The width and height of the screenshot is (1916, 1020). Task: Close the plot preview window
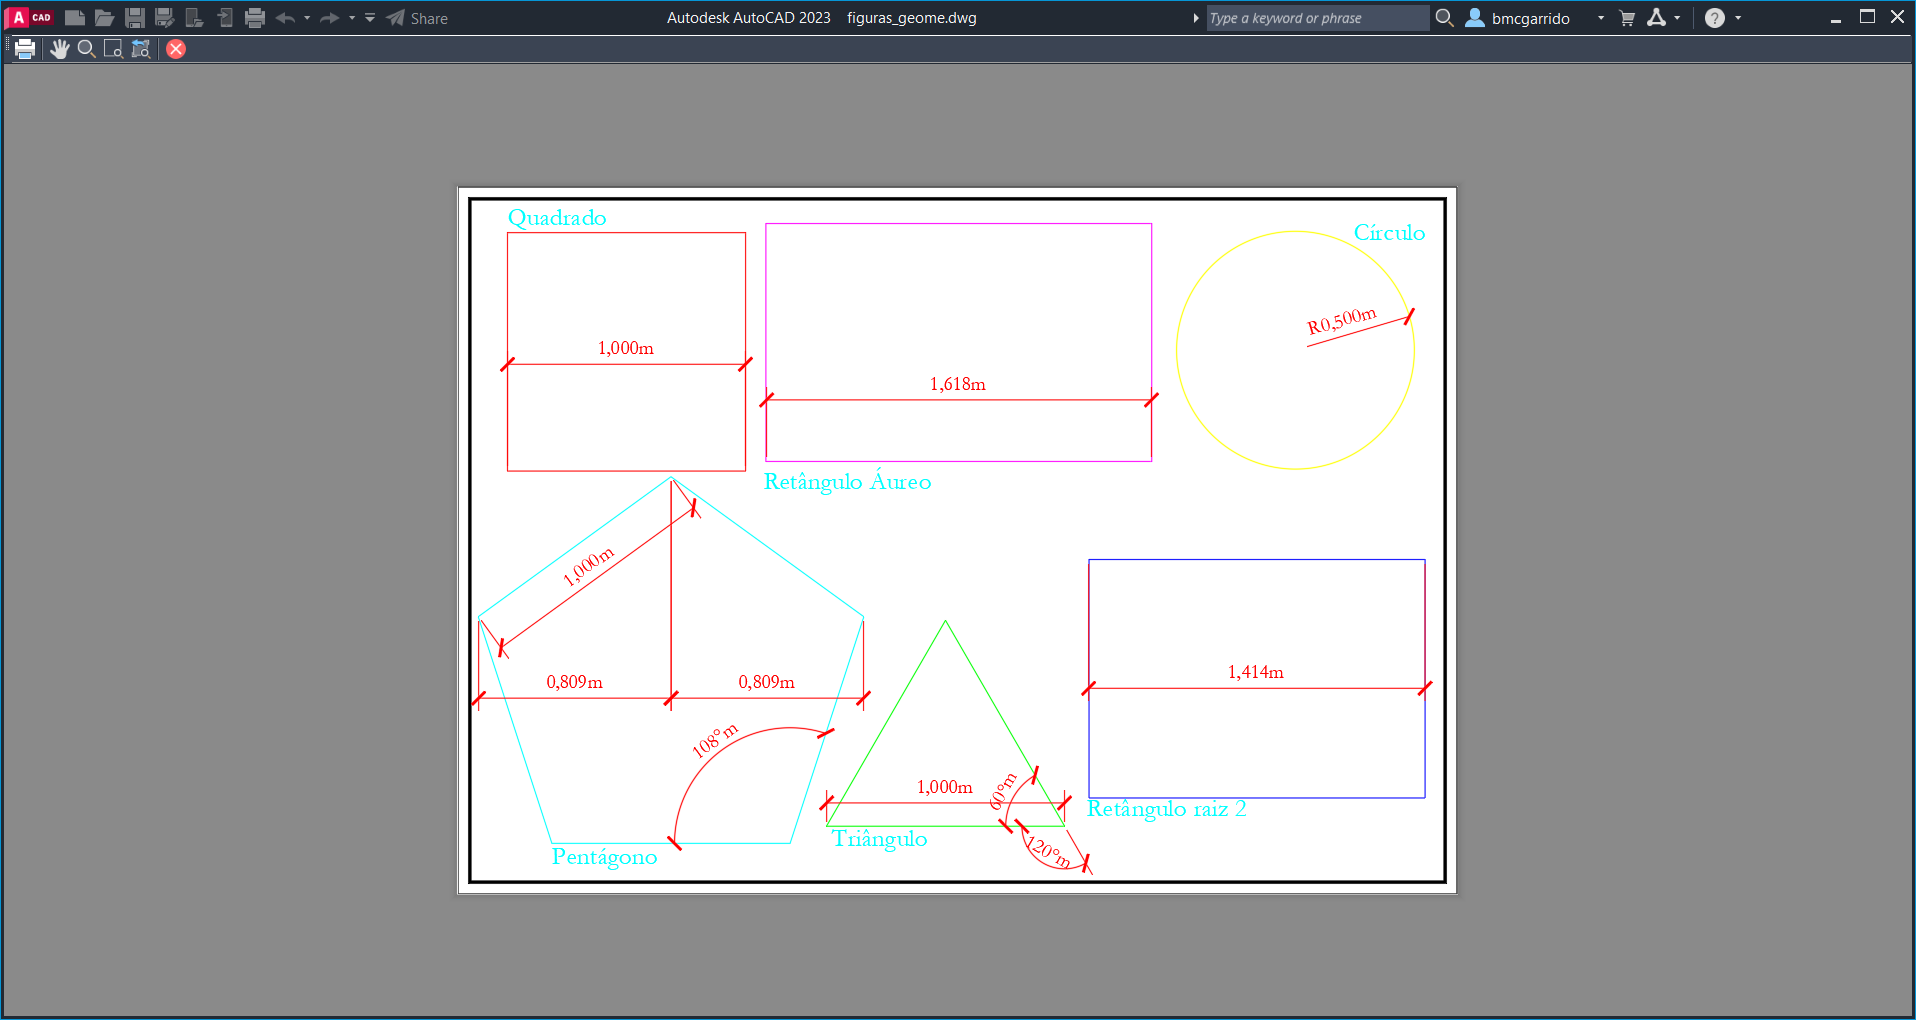176,49
